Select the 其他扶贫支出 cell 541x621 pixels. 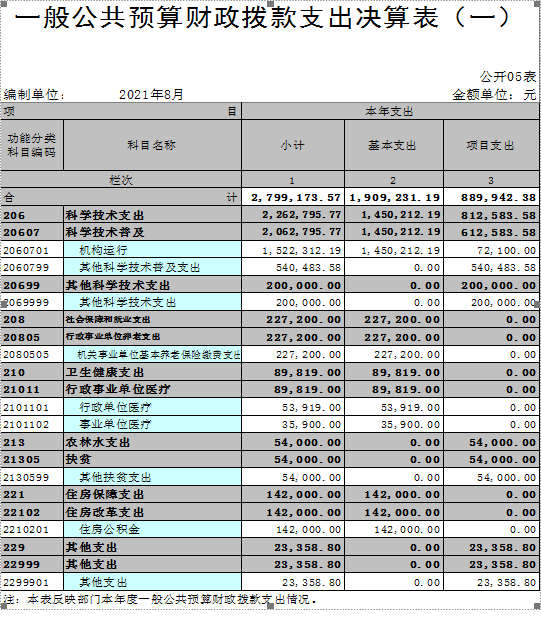click(152, 477)
